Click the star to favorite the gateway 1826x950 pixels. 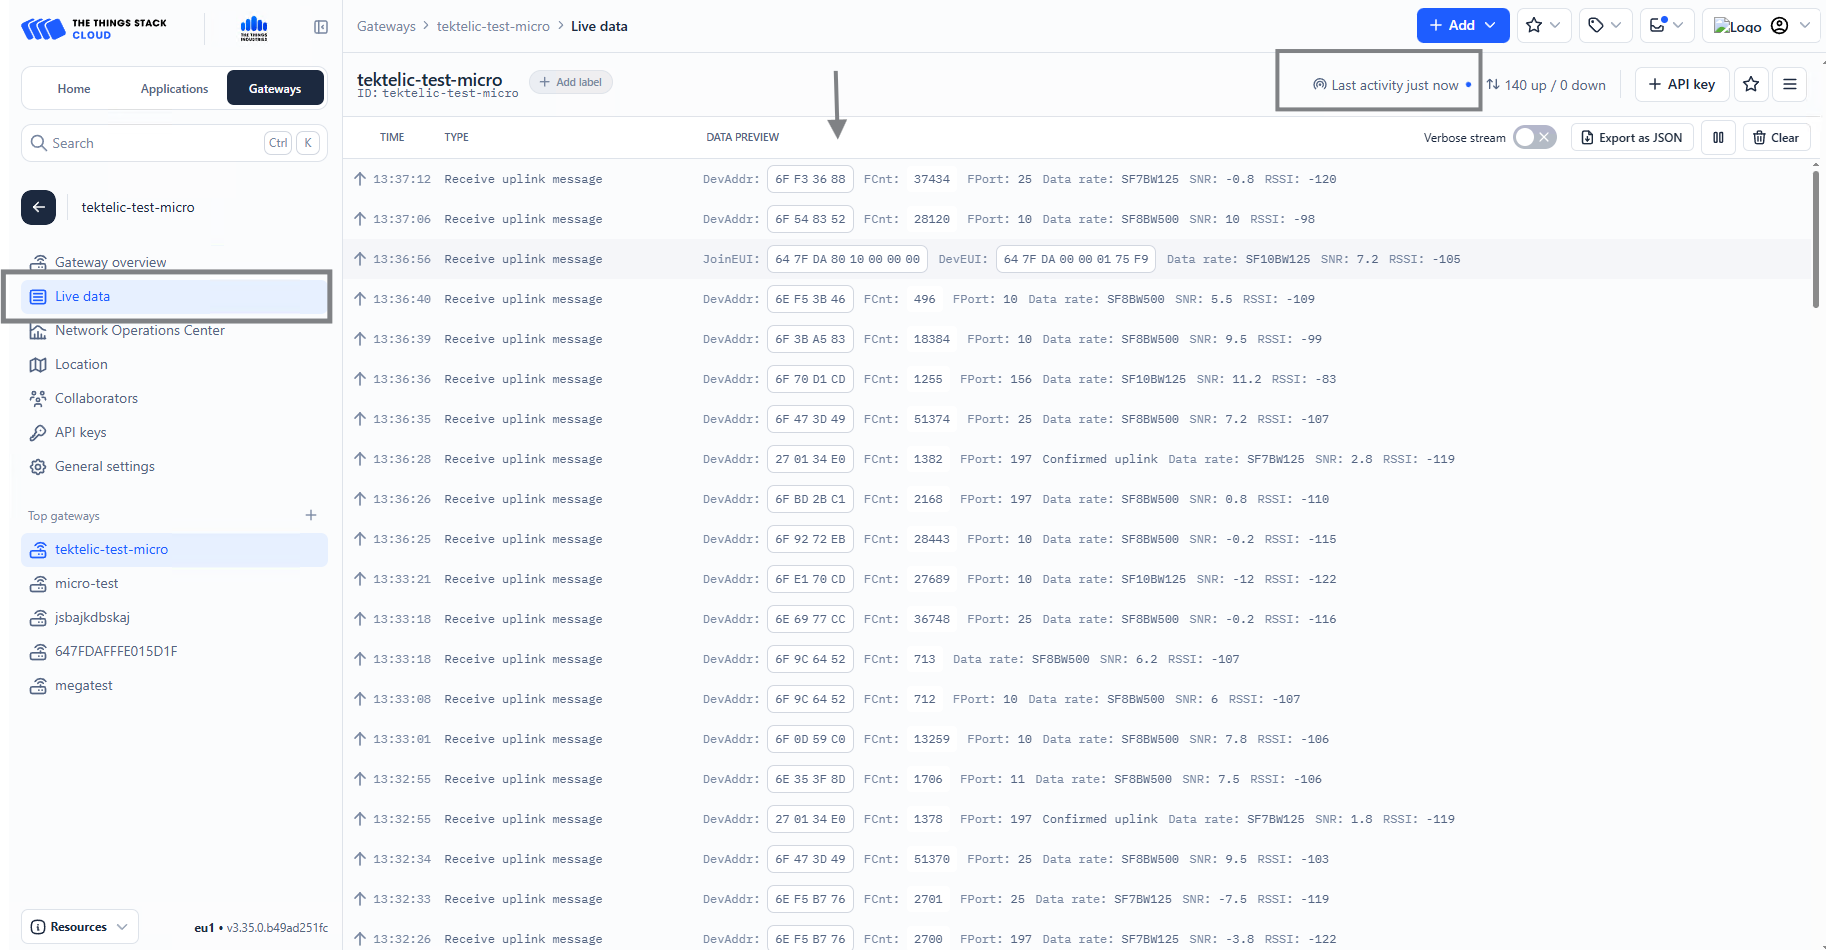(1751, 84)
